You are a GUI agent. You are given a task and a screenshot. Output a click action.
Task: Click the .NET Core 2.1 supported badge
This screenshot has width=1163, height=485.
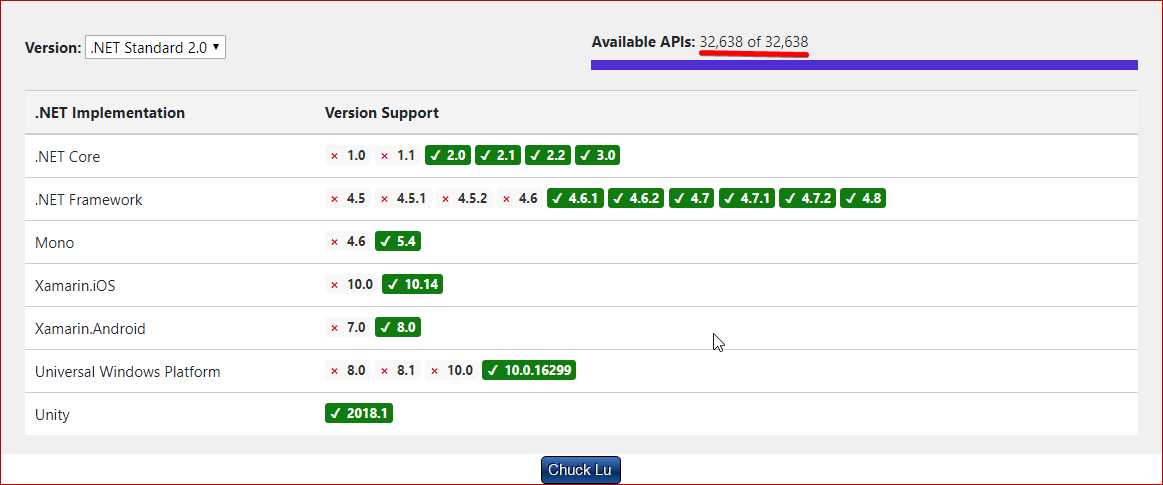(x=498, y=156)
